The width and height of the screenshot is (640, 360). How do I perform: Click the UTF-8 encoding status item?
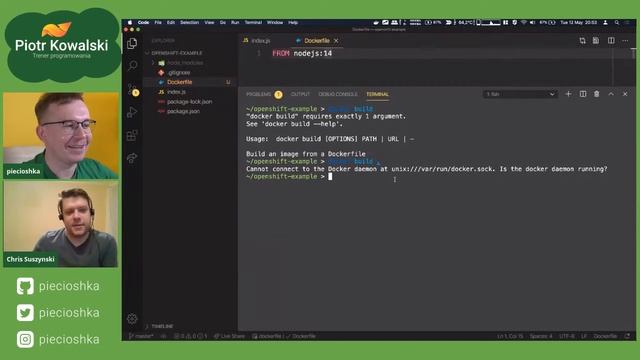pos(567,336)
